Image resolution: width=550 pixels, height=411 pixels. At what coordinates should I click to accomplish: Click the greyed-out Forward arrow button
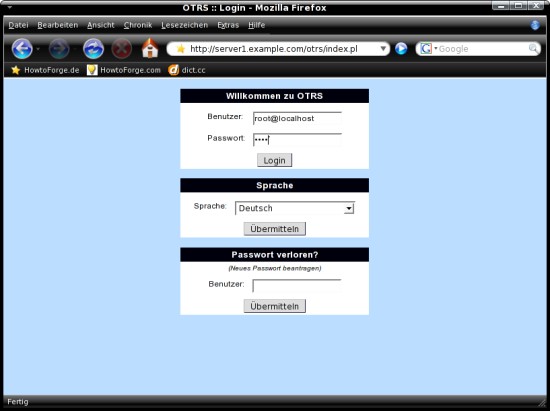click(x=59, y=48)
